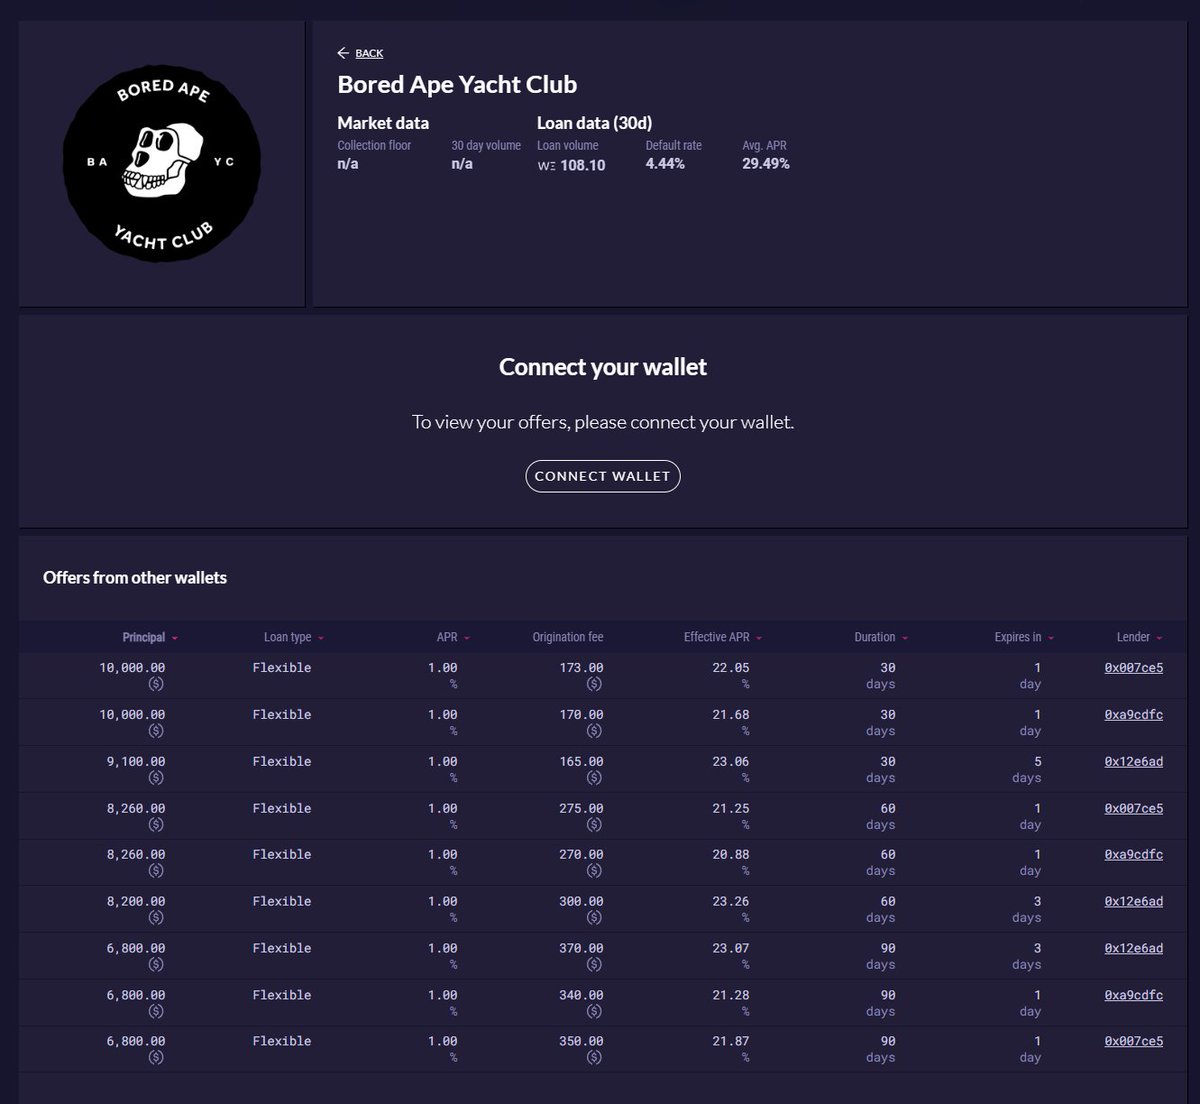Open lender 0x12e6ad in 165.00 fee row
The image size is (1200, 1104).
(1134, 762)
